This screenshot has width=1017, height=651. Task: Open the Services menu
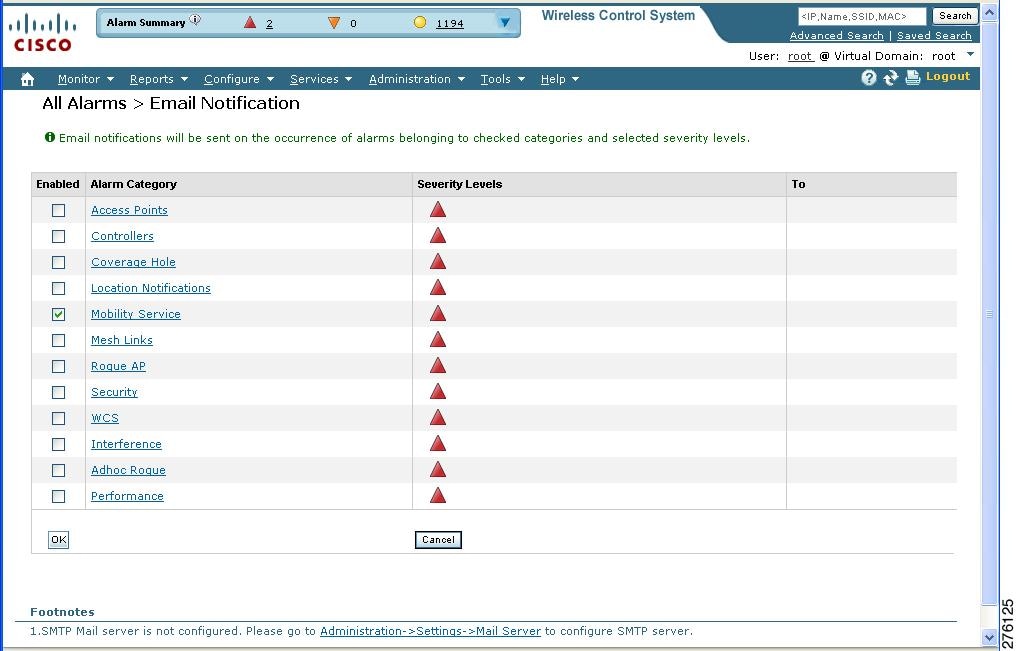[321, 79]
